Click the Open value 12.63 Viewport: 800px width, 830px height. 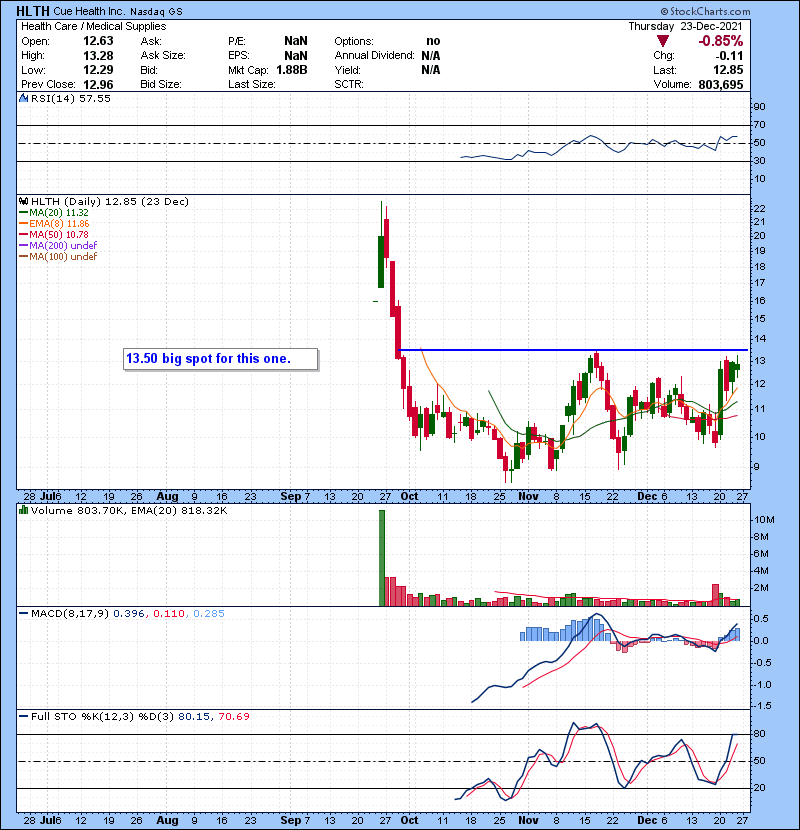(x=98, y=41)
